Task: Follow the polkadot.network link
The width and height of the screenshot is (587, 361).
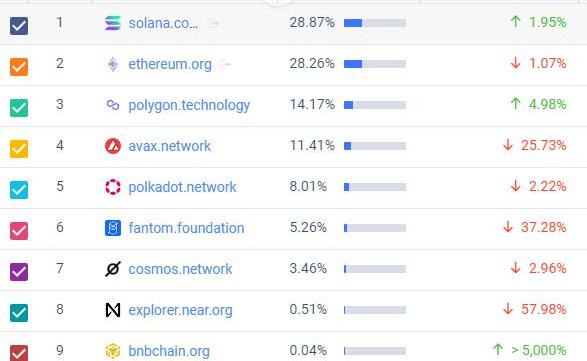Action: pos(182,187)
